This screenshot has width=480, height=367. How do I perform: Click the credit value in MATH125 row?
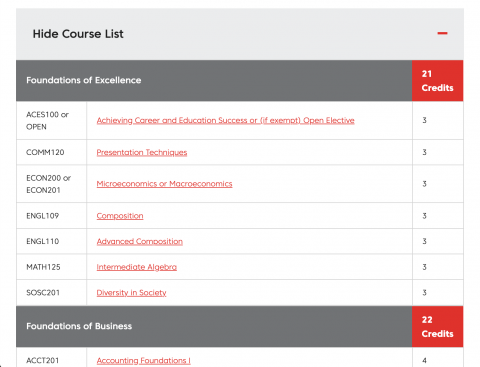[x=424, y=267]
